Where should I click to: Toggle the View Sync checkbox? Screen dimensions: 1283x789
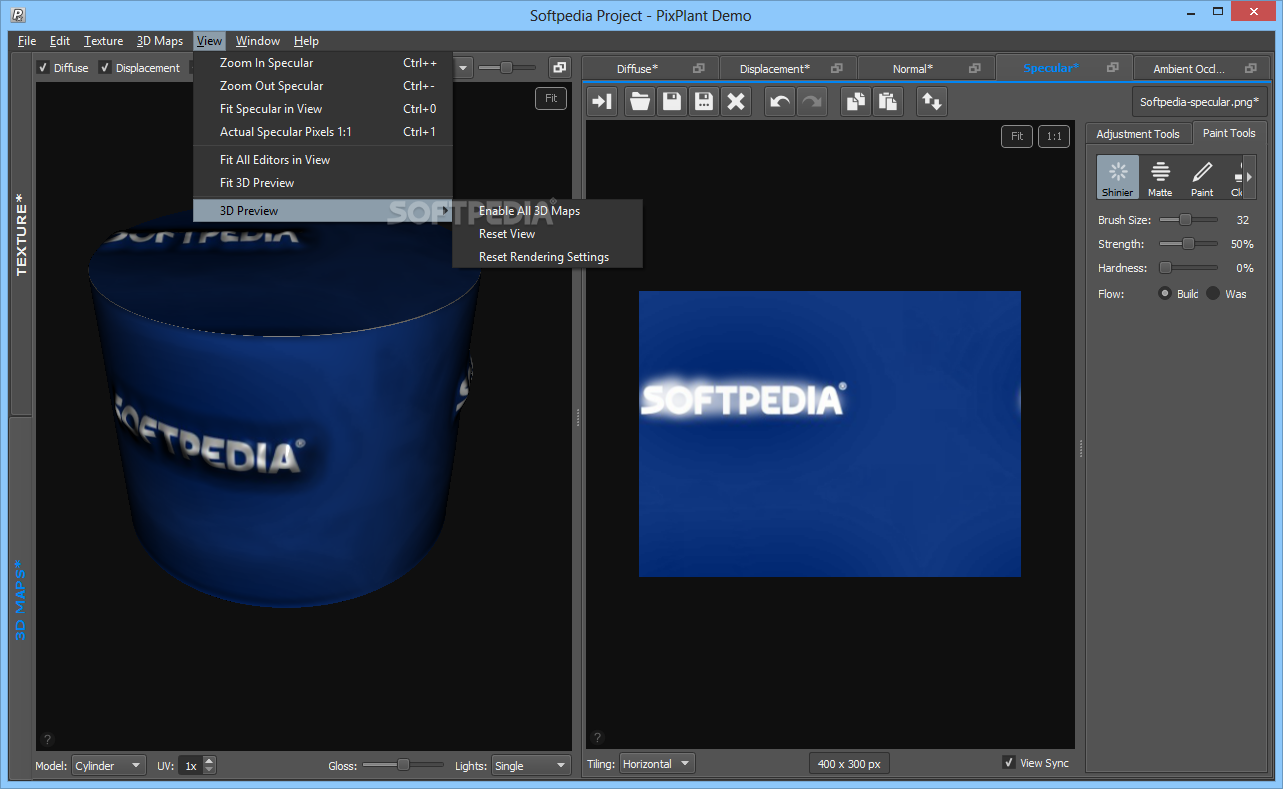tap(1009, 763)
